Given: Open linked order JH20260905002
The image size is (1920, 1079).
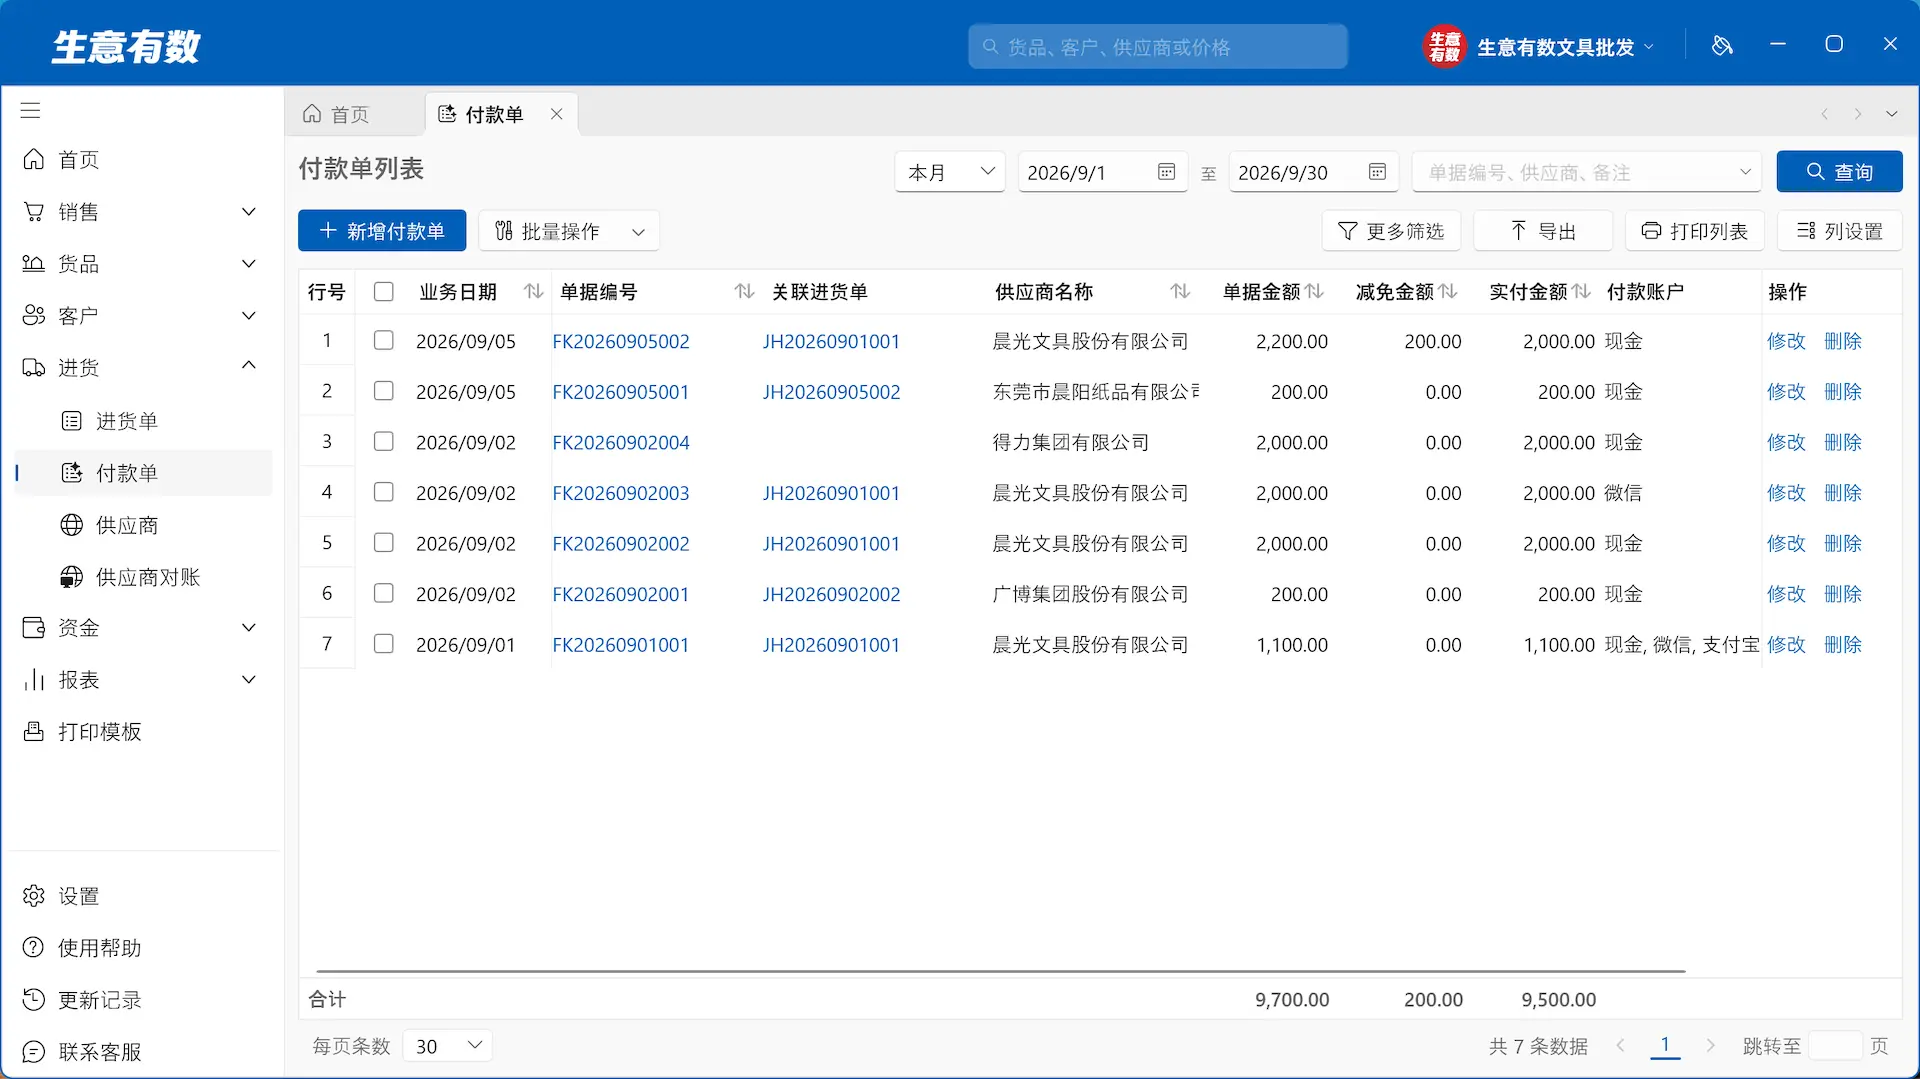Looking at the screenshot, I should [x=831, y=392].
